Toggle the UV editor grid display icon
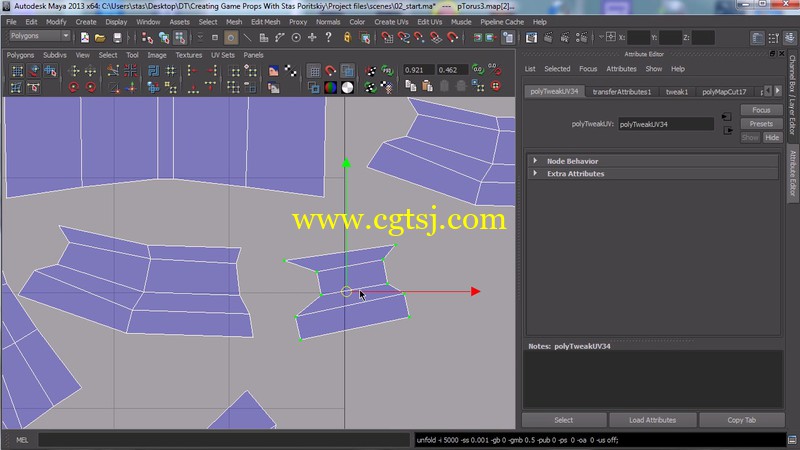The height and width of the screenshot is (450, 800). [314, 71]
